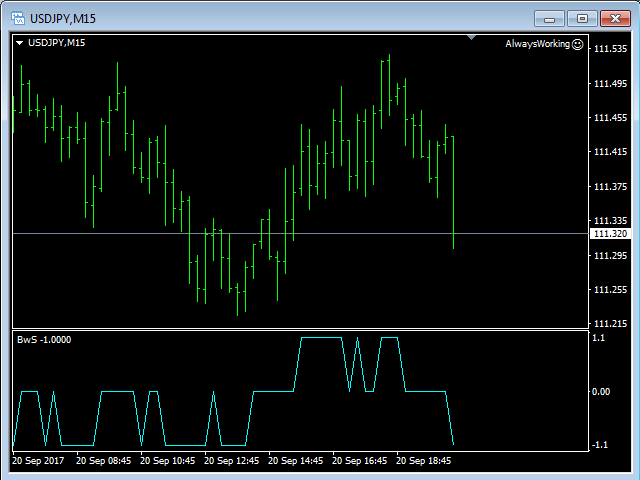Click the chart shift triangle marker at top

[x=471, y=38]
